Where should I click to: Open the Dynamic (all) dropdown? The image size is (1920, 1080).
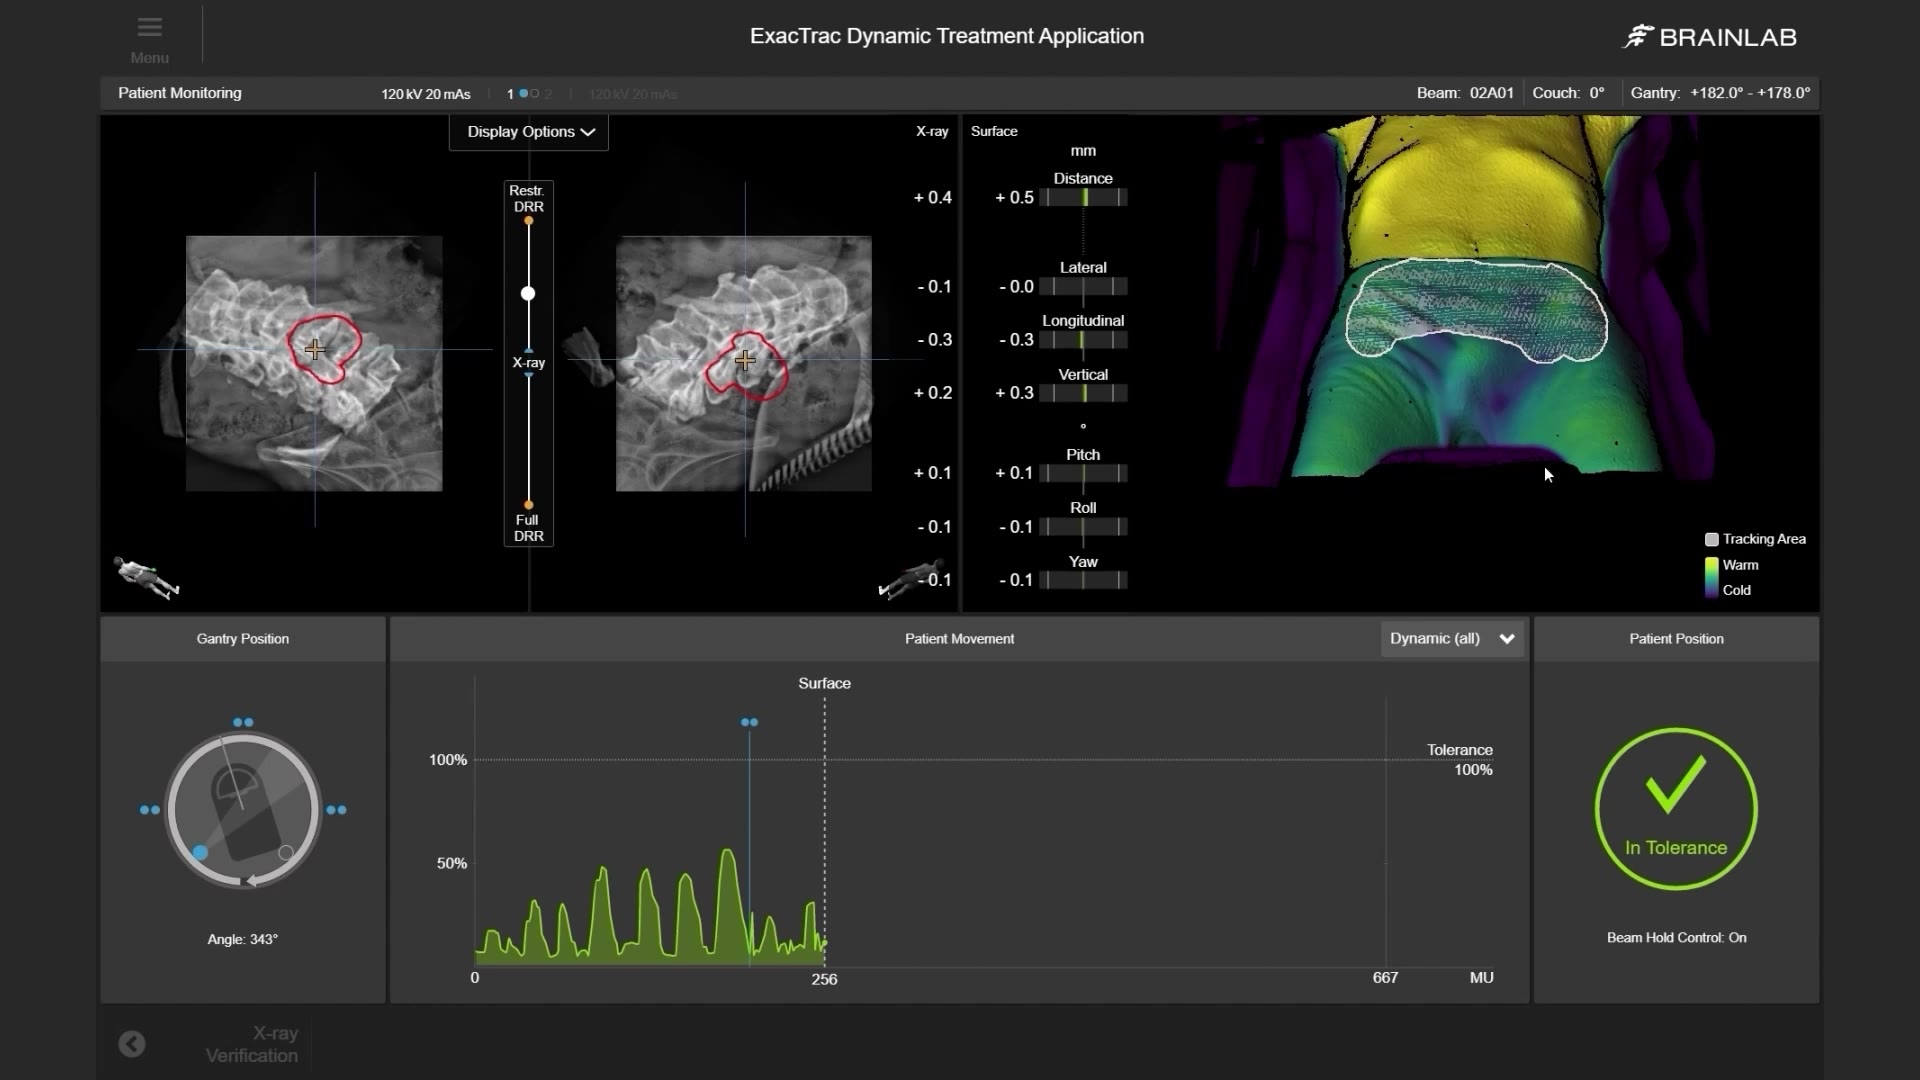pos(1452,639)
